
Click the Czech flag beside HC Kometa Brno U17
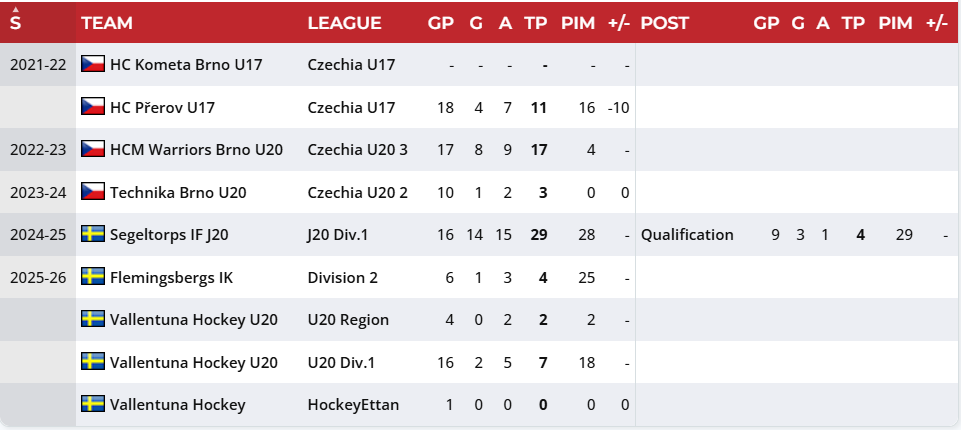pos(93,64)
